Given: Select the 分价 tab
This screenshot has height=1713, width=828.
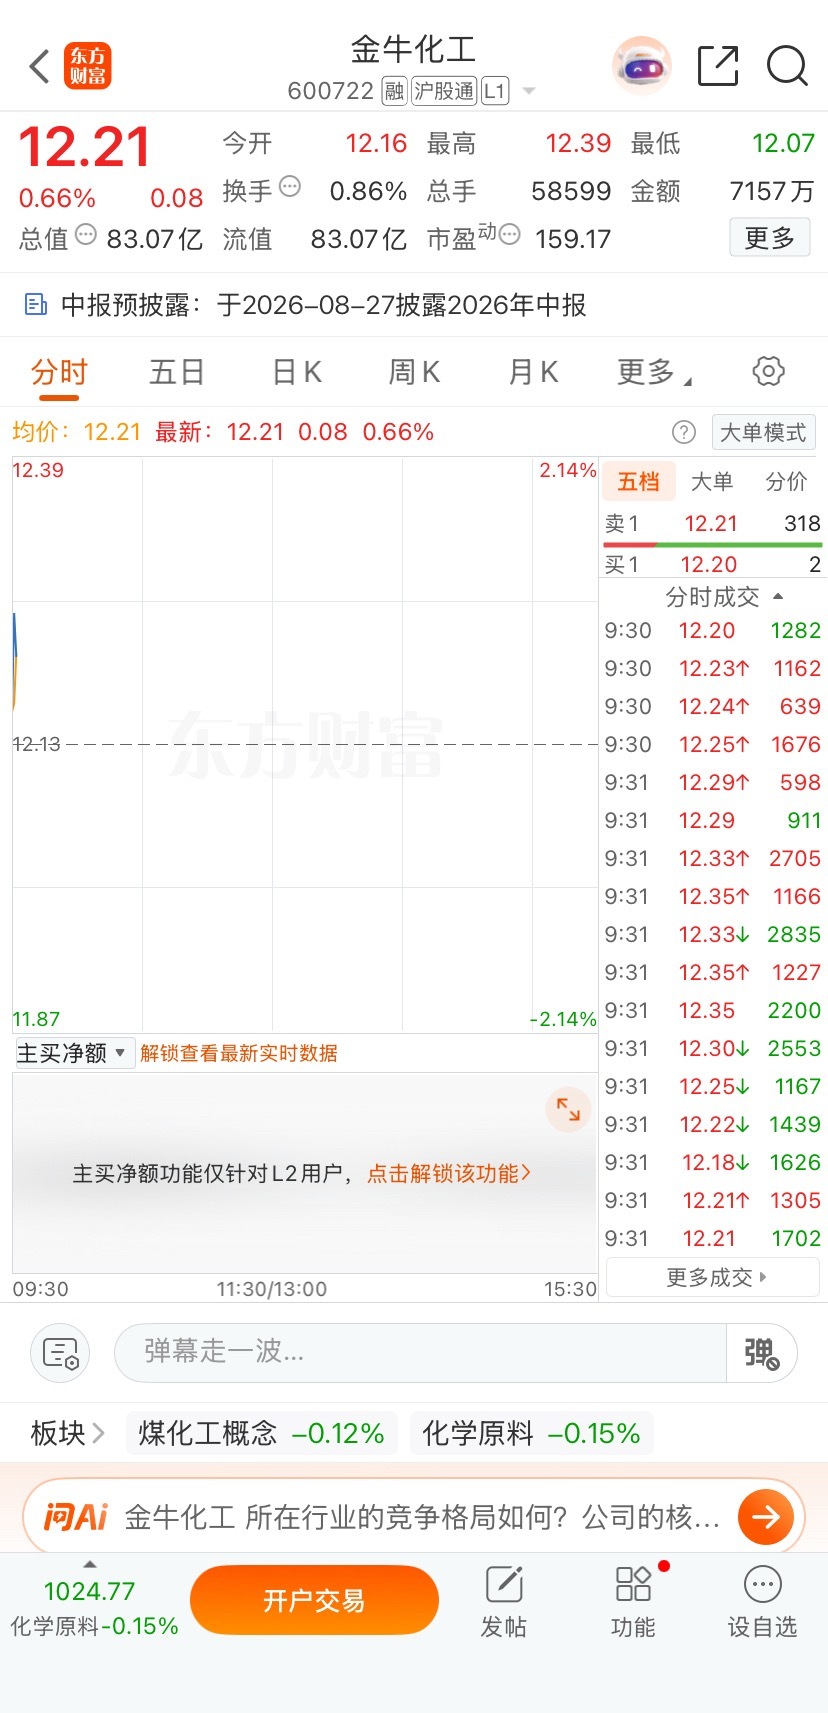Looking at the screenshot, I should 786,482.
